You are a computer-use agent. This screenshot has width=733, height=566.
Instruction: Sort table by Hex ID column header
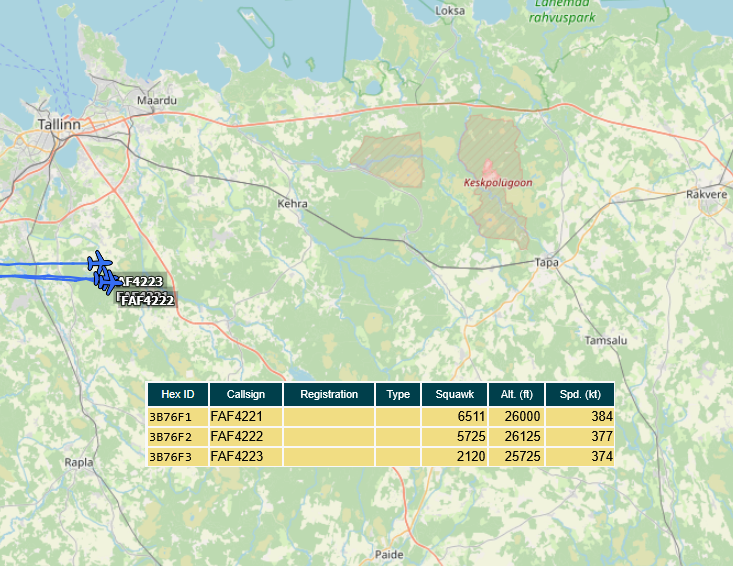pos(178,394)
